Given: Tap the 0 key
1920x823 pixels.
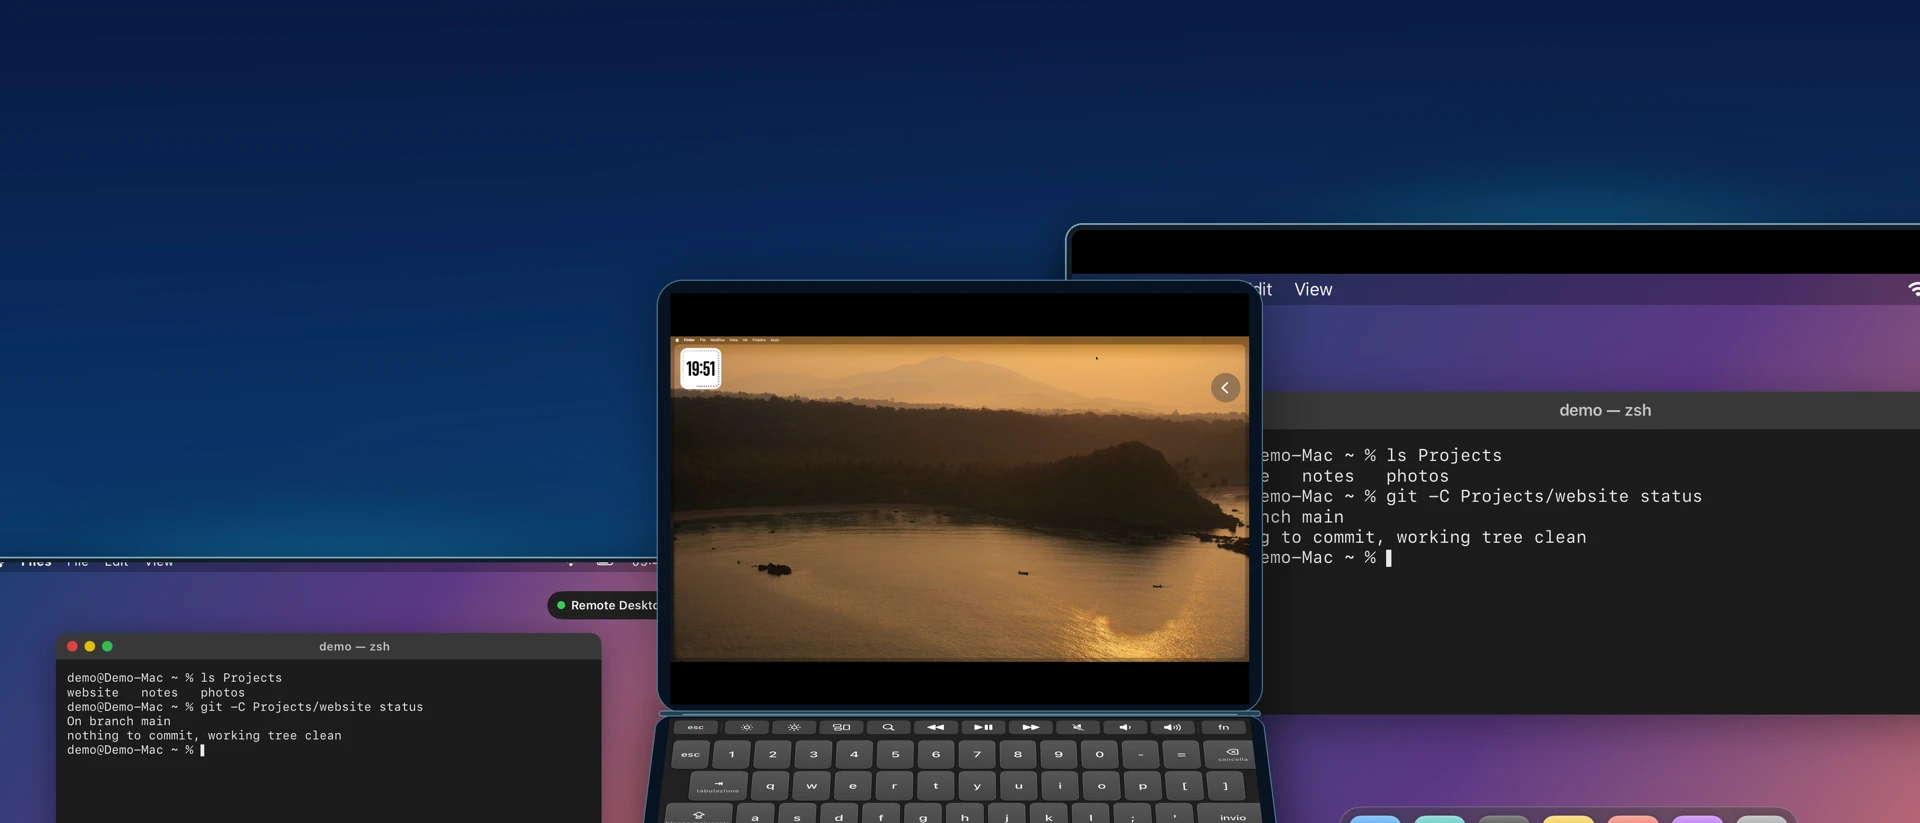Looking at the screenshot, I should (x=1099, y=755).
